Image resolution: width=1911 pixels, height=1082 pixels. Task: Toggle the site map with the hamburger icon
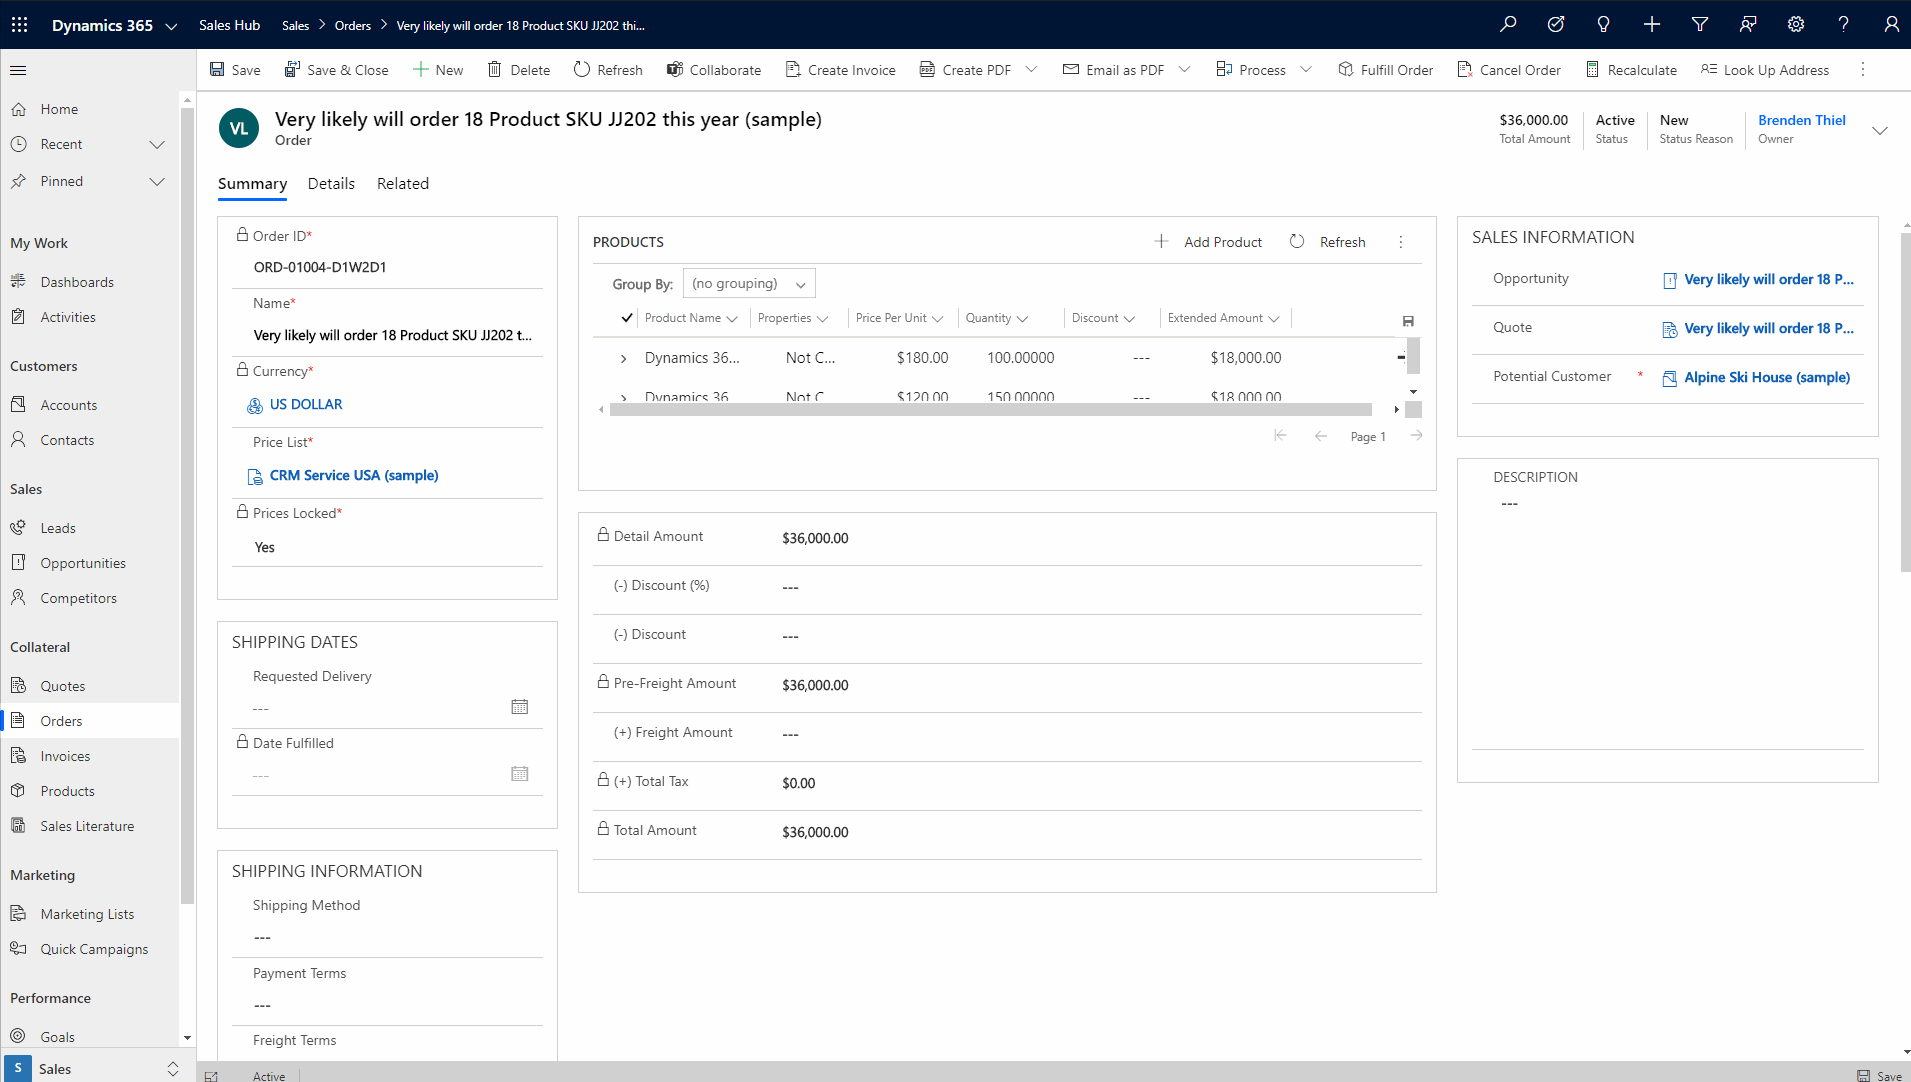pyautogui.click(x=18, y=70)
